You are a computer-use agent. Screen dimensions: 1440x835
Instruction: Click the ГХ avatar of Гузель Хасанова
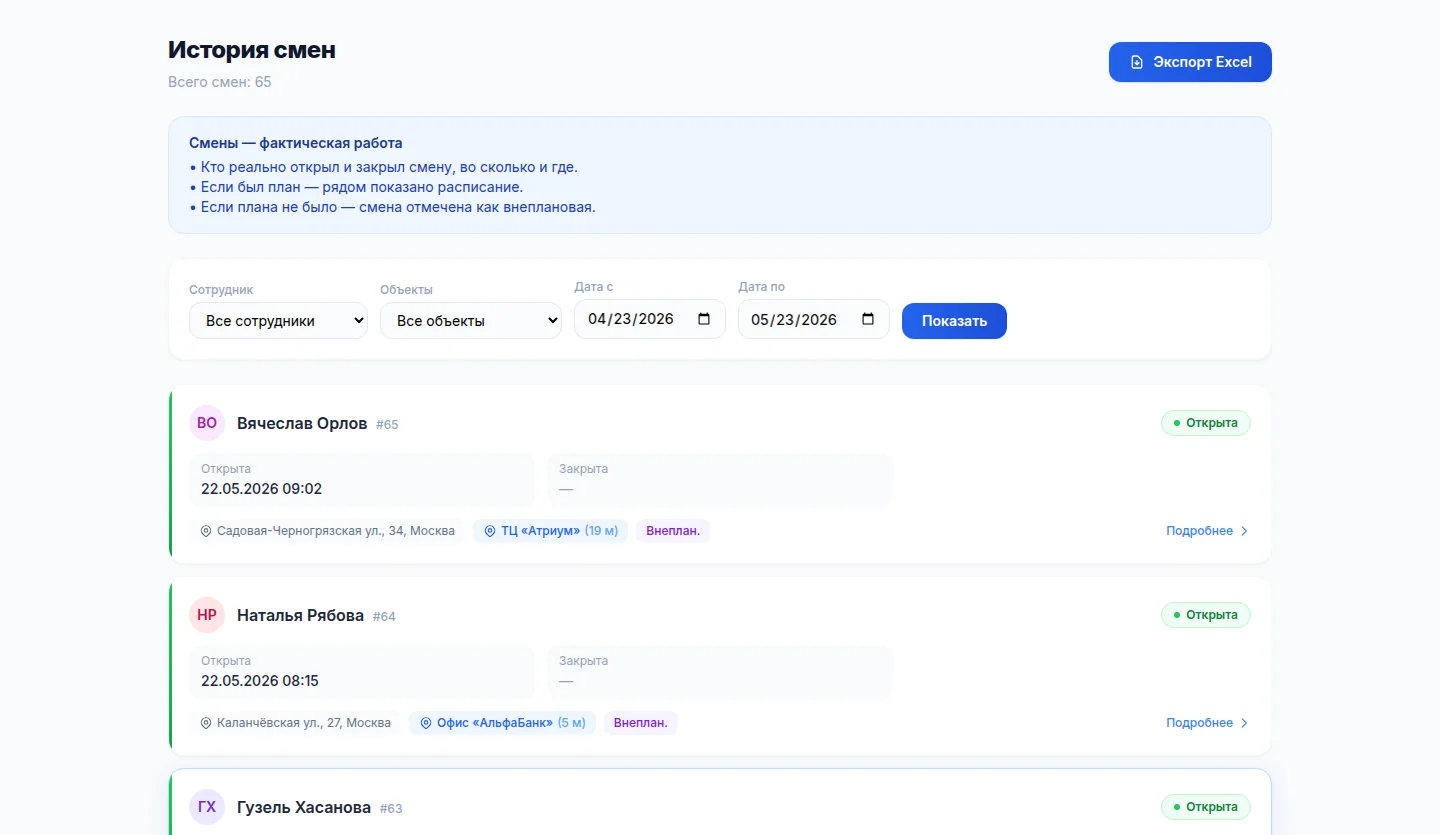click(207, 807)
